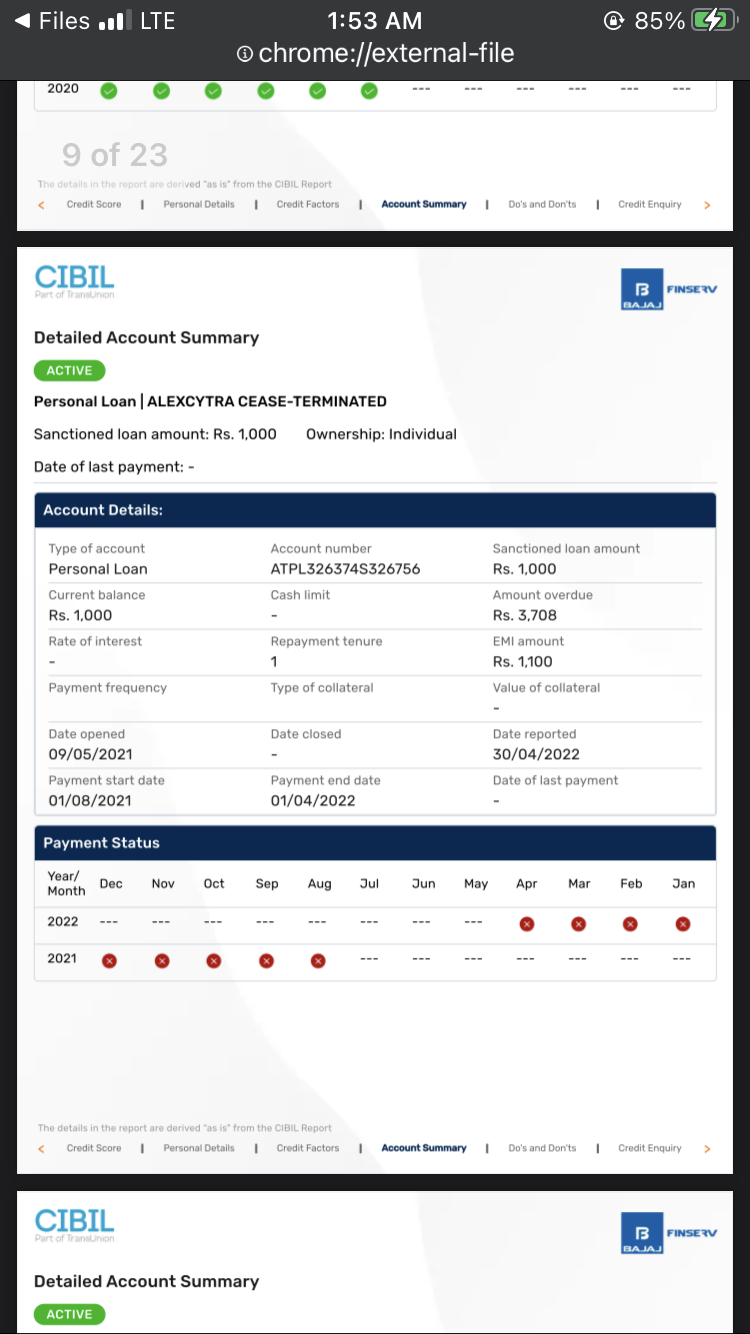Open Credit Score tab below Payment Status table

pos(94,1148)
